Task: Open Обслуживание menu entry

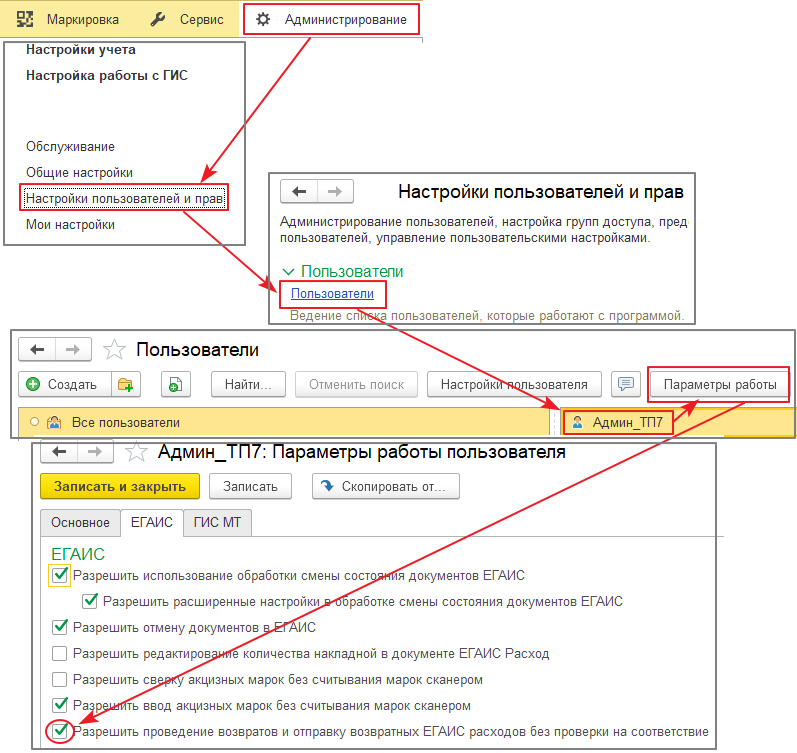Action: tap(70, 146)
